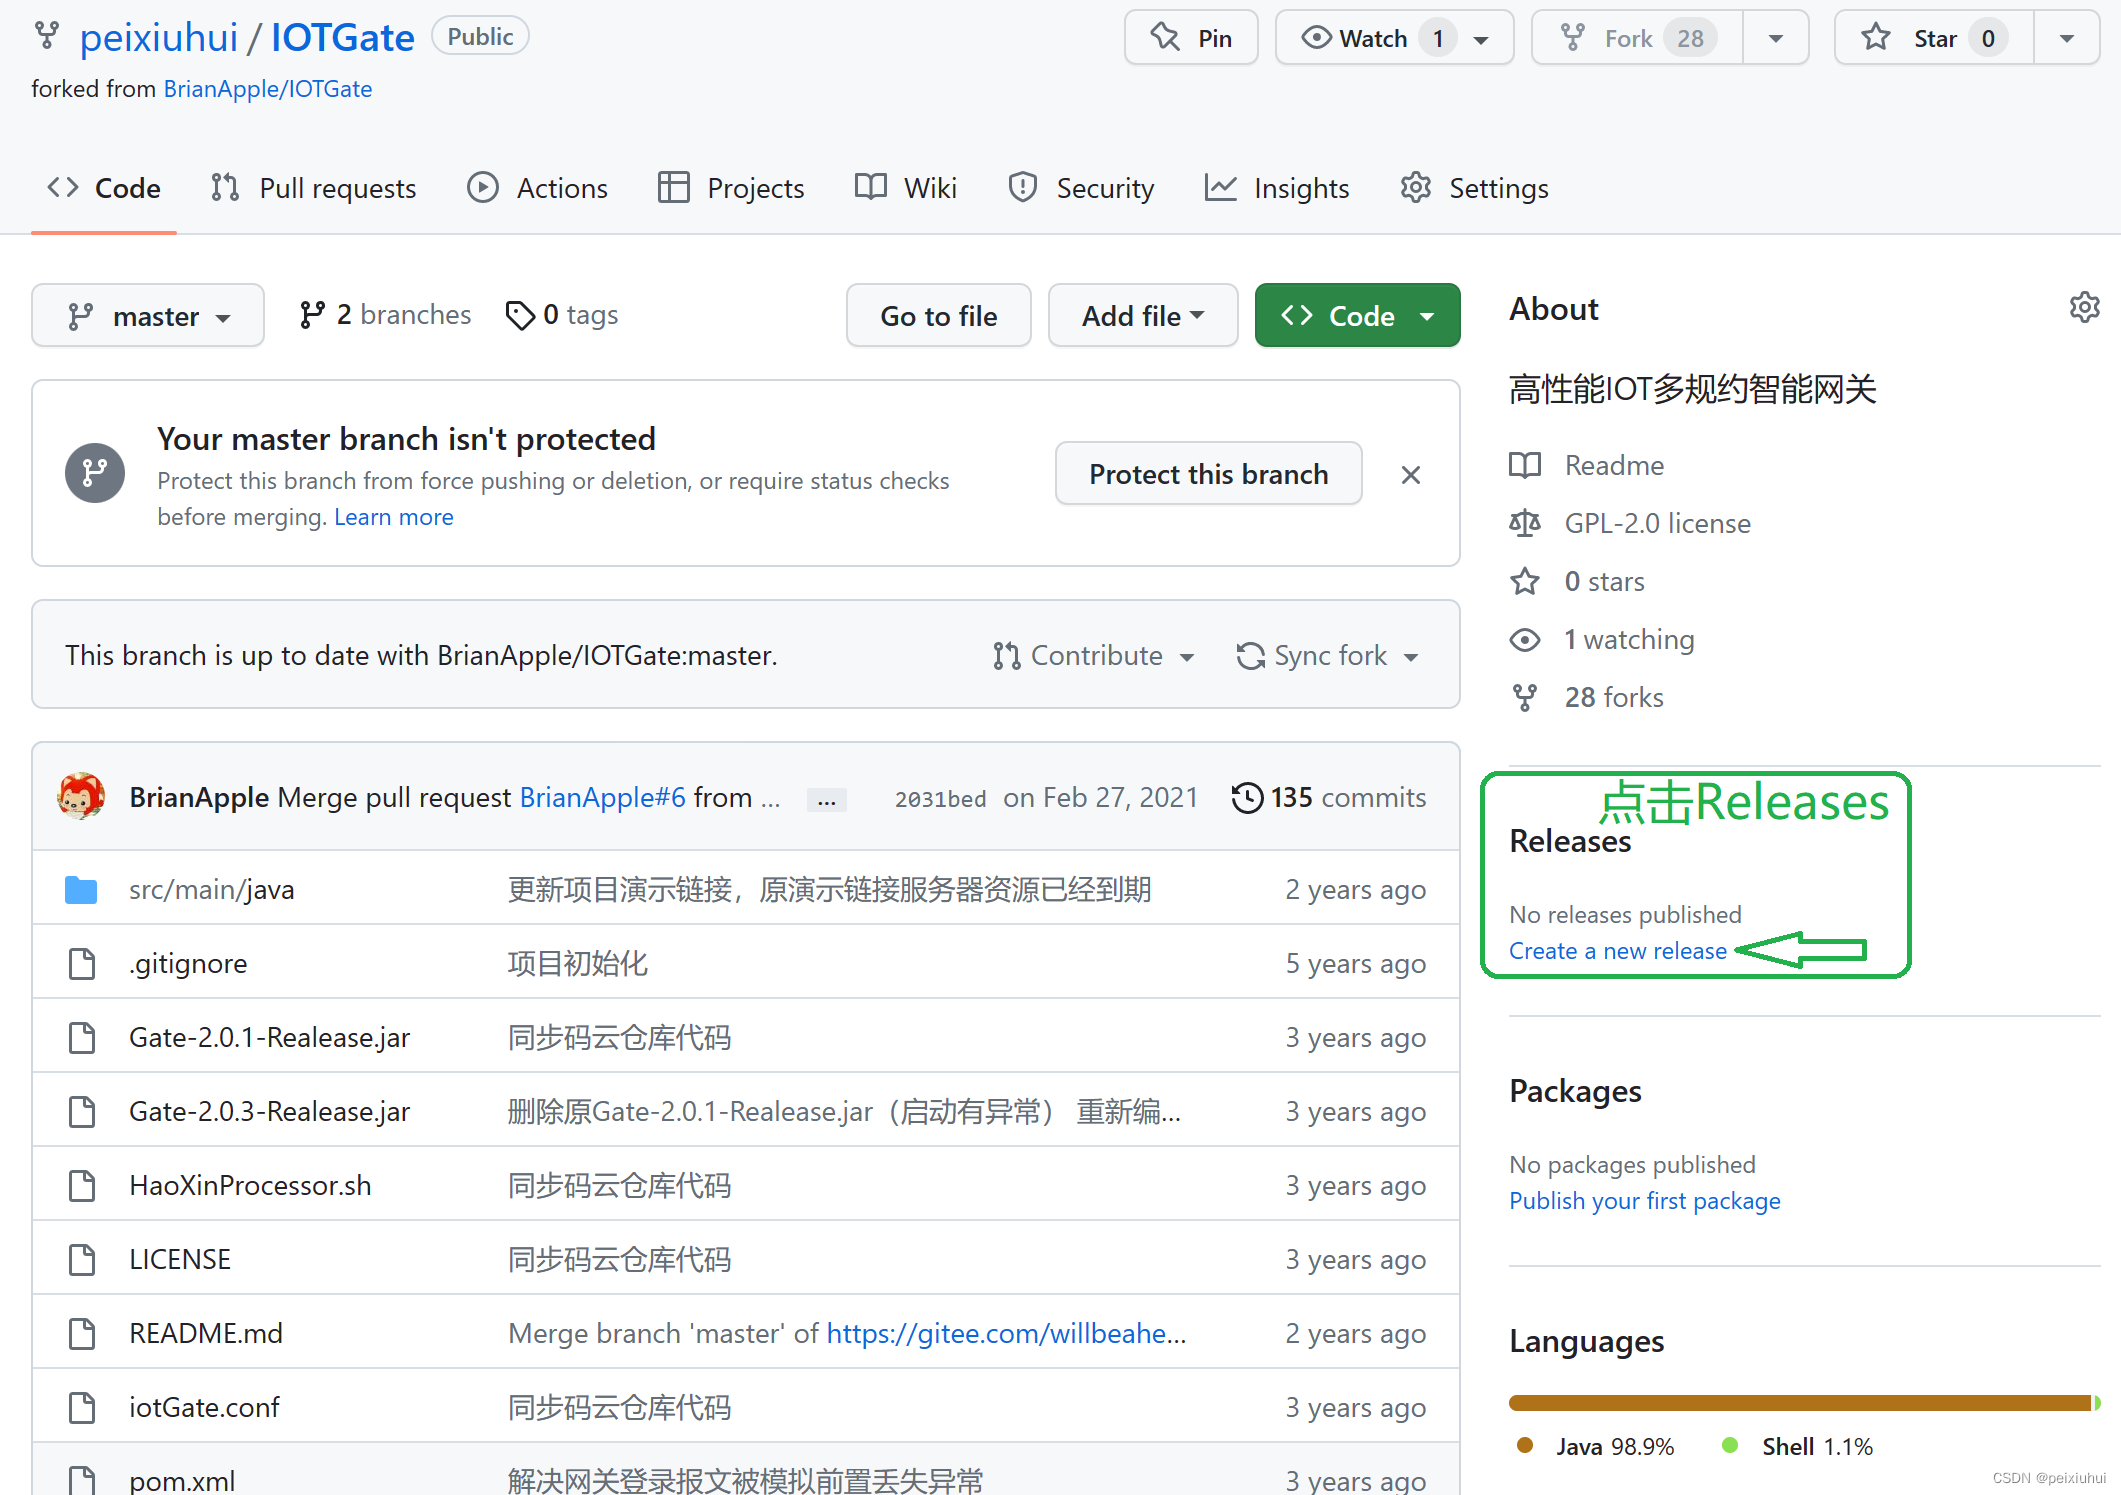Viewport: 2121px width, 1495px height.
Task: Expand the Contribute dropdown
Action: click(1094, 656)
